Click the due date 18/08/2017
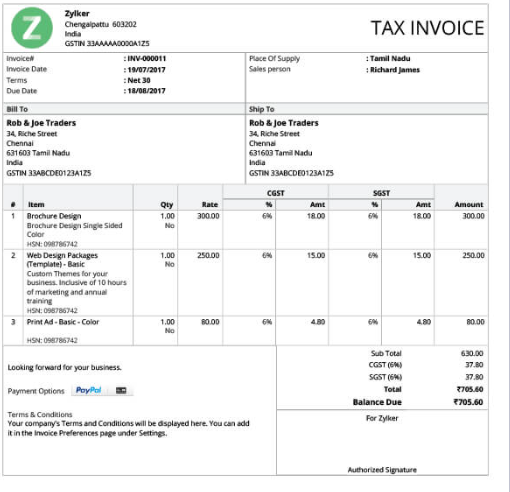510x492 pixels. [146, 91]
